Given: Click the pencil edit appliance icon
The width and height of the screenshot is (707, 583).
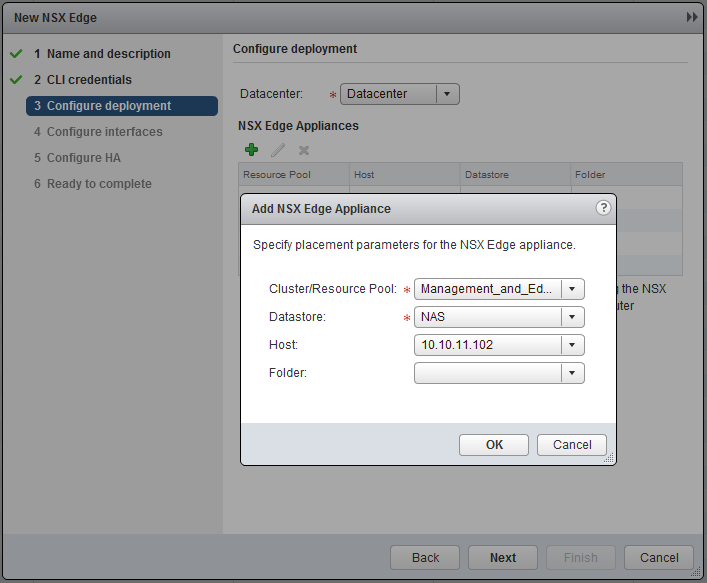Looking at the screenshot, I should [x=278, y=150].
